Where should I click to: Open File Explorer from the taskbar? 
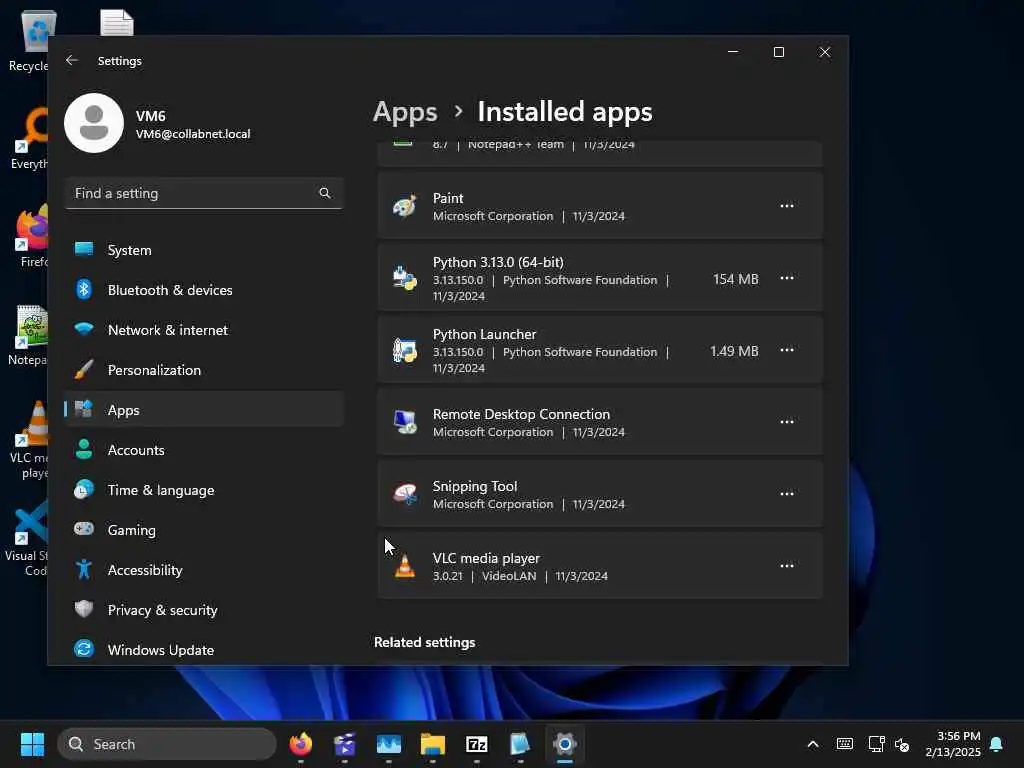click(432, 744)
